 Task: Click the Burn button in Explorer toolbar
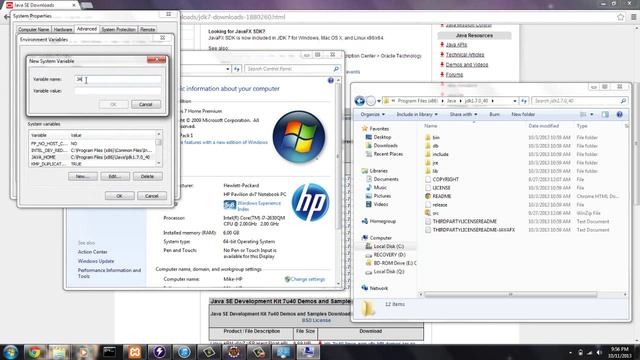[494, 115]
